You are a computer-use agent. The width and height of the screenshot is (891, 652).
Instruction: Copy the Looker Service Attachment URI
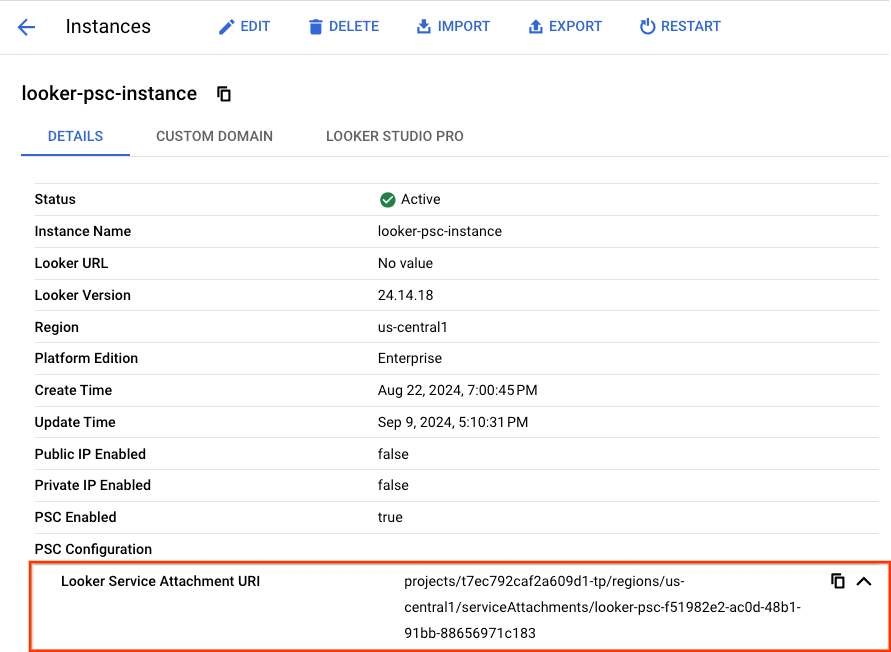tap(838, 581)
